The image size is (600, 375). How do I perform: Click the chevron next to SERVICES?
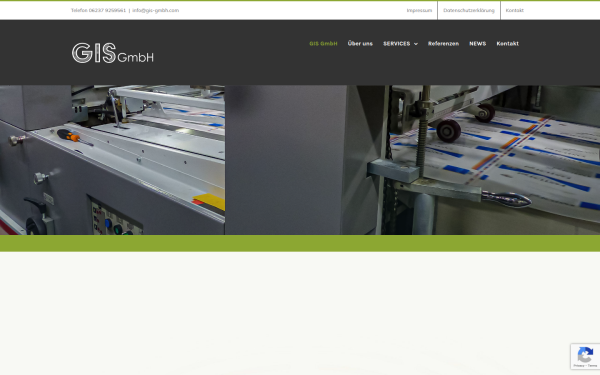coord(416,44)
